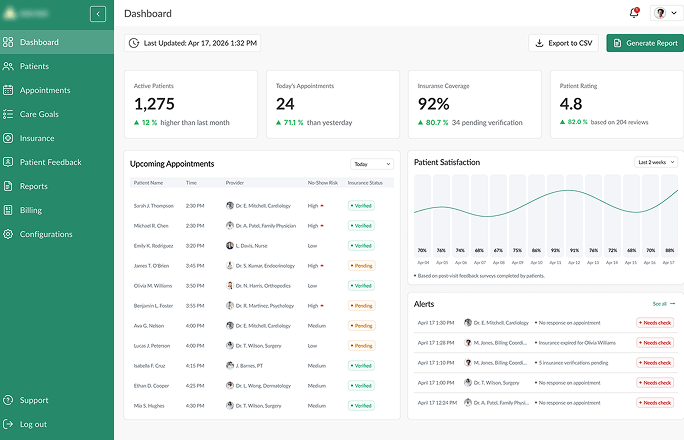Collapse the sidebar with the chevron button

point(98,14)
